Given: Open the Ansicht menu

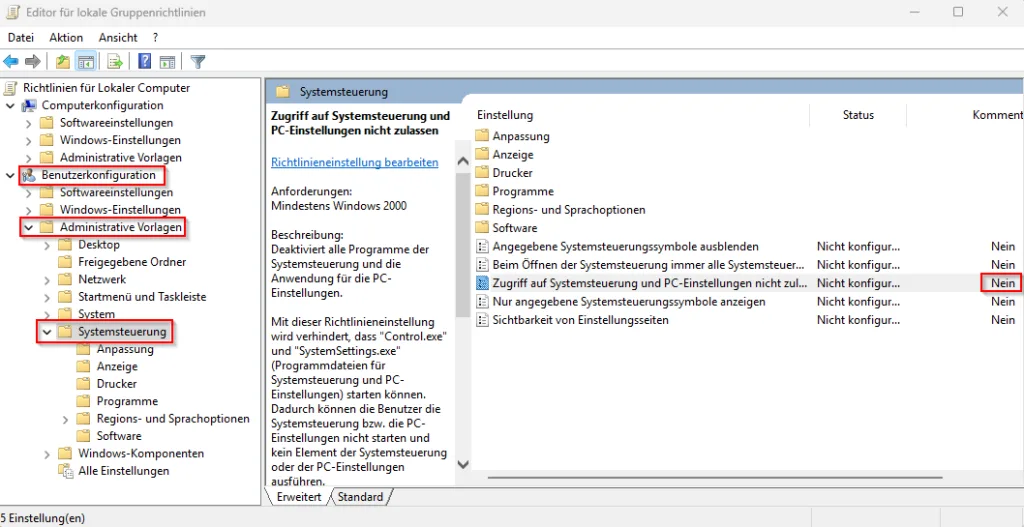Looking at the screenshot, I should [x=118, y=37].
